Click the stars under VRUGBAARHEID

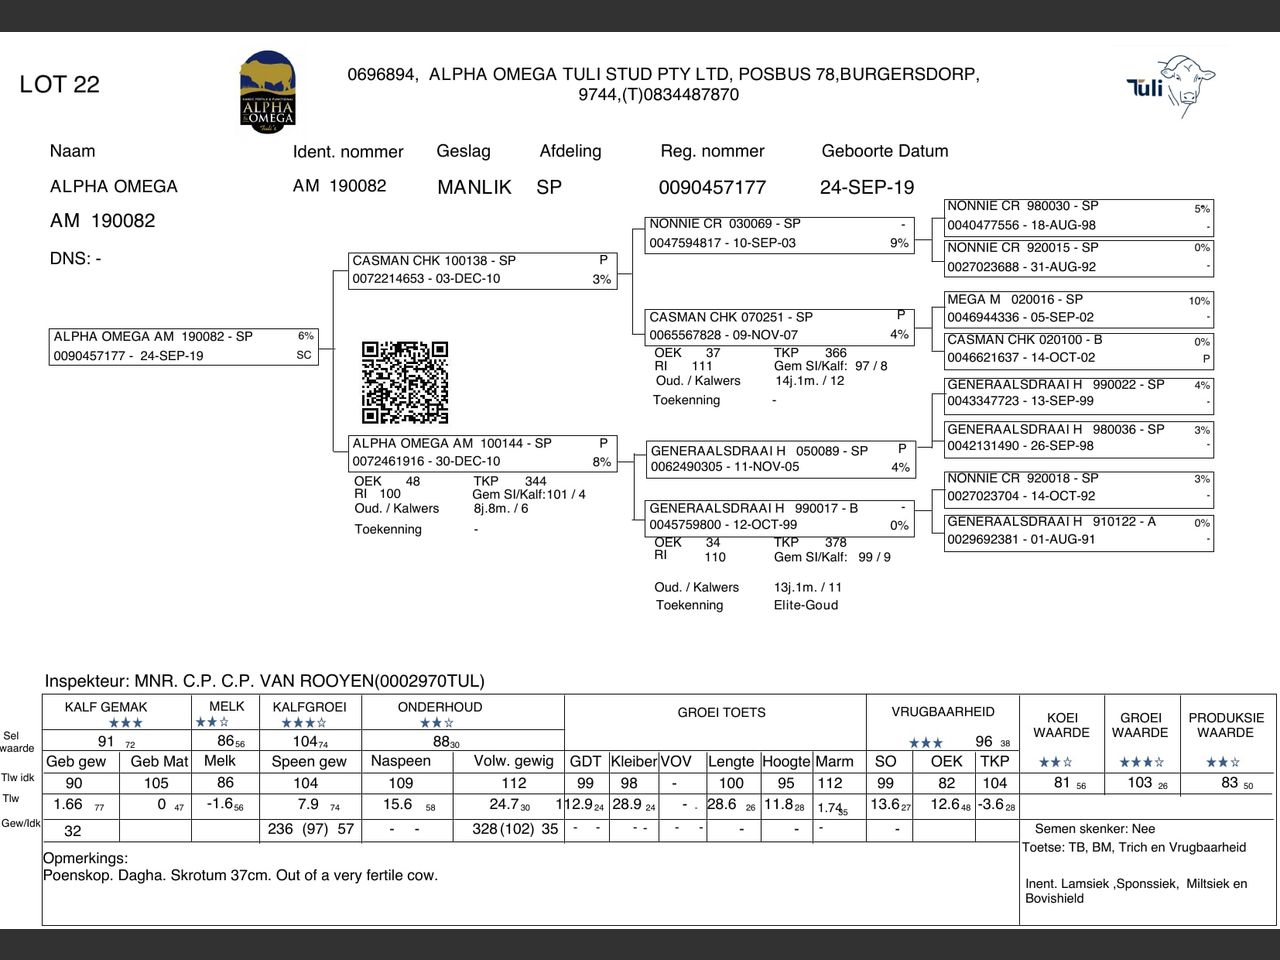pyautogui.click(x=925, y=743)
